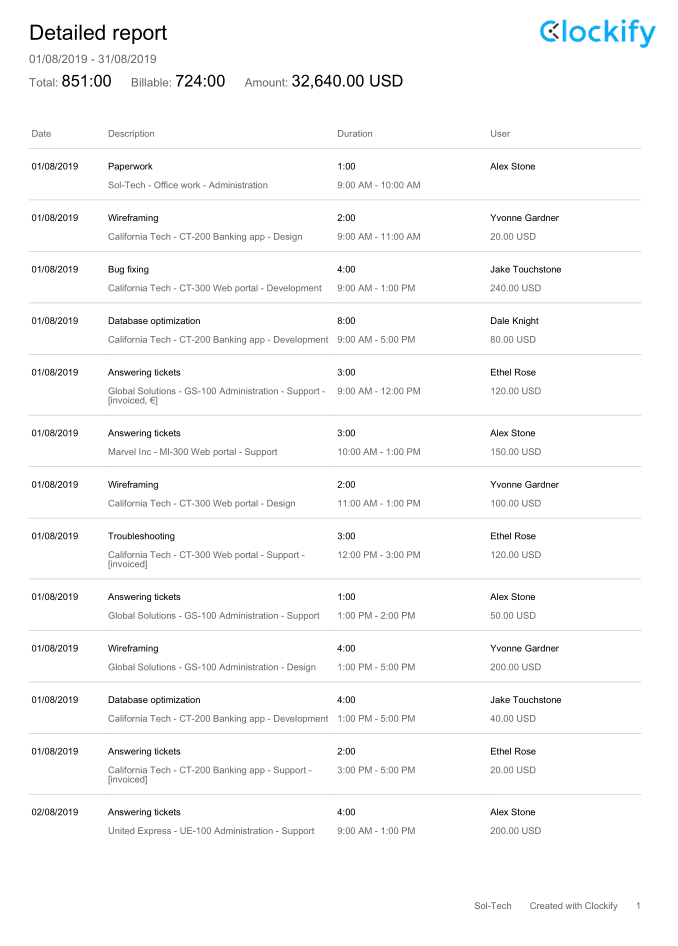
Task: Select the 8:00 duration for Database optimization
Action: point(346,321)
